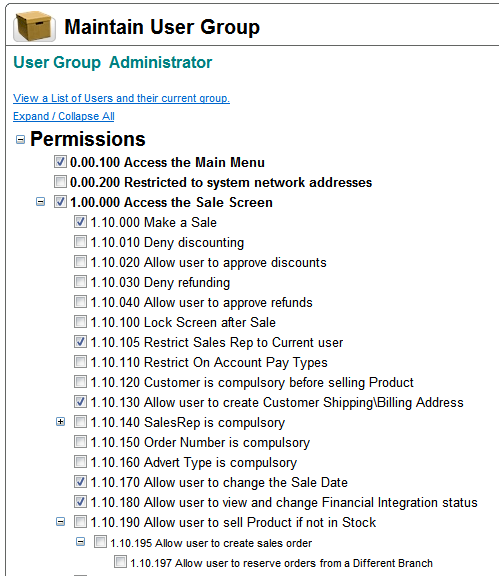The width and height of the screenshot is (499, 576).
Task: Select the 1.10.180 Financial Integration status label
Action: [x=284, y=502]
